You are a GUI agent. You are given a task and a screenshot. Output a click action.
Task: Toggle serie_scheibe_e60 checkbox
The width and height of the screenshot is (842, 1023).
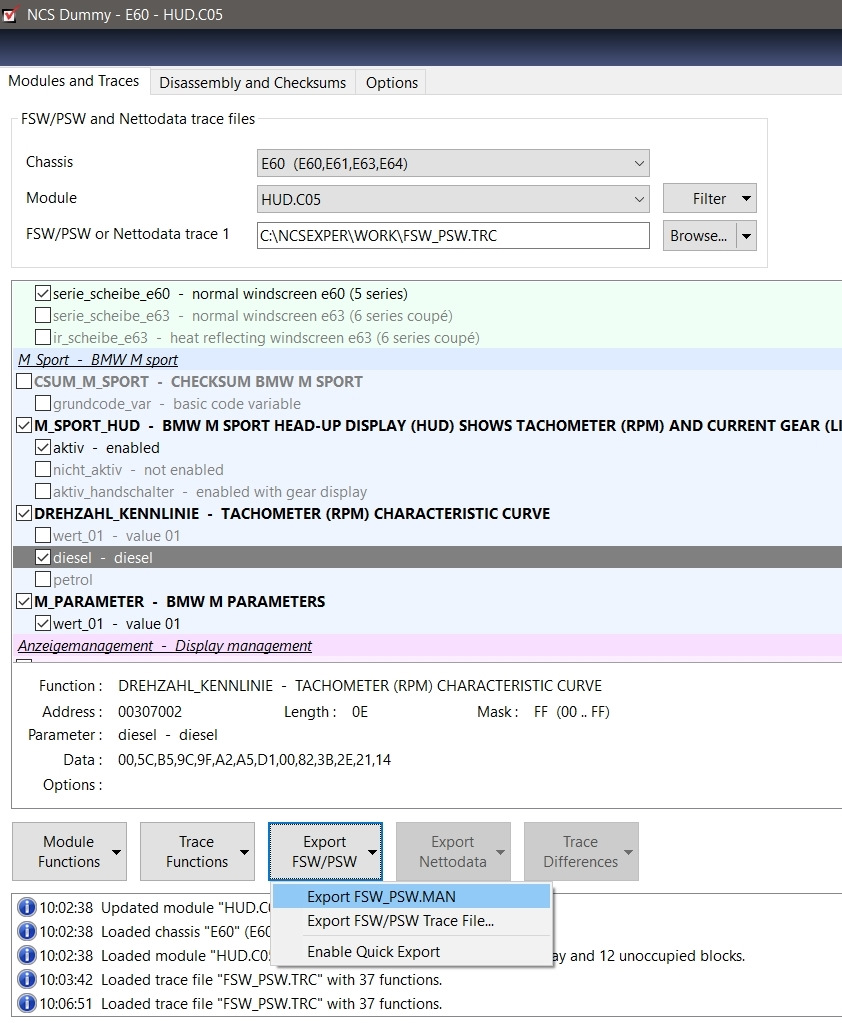pyautogui.click(x=43, y=293)
